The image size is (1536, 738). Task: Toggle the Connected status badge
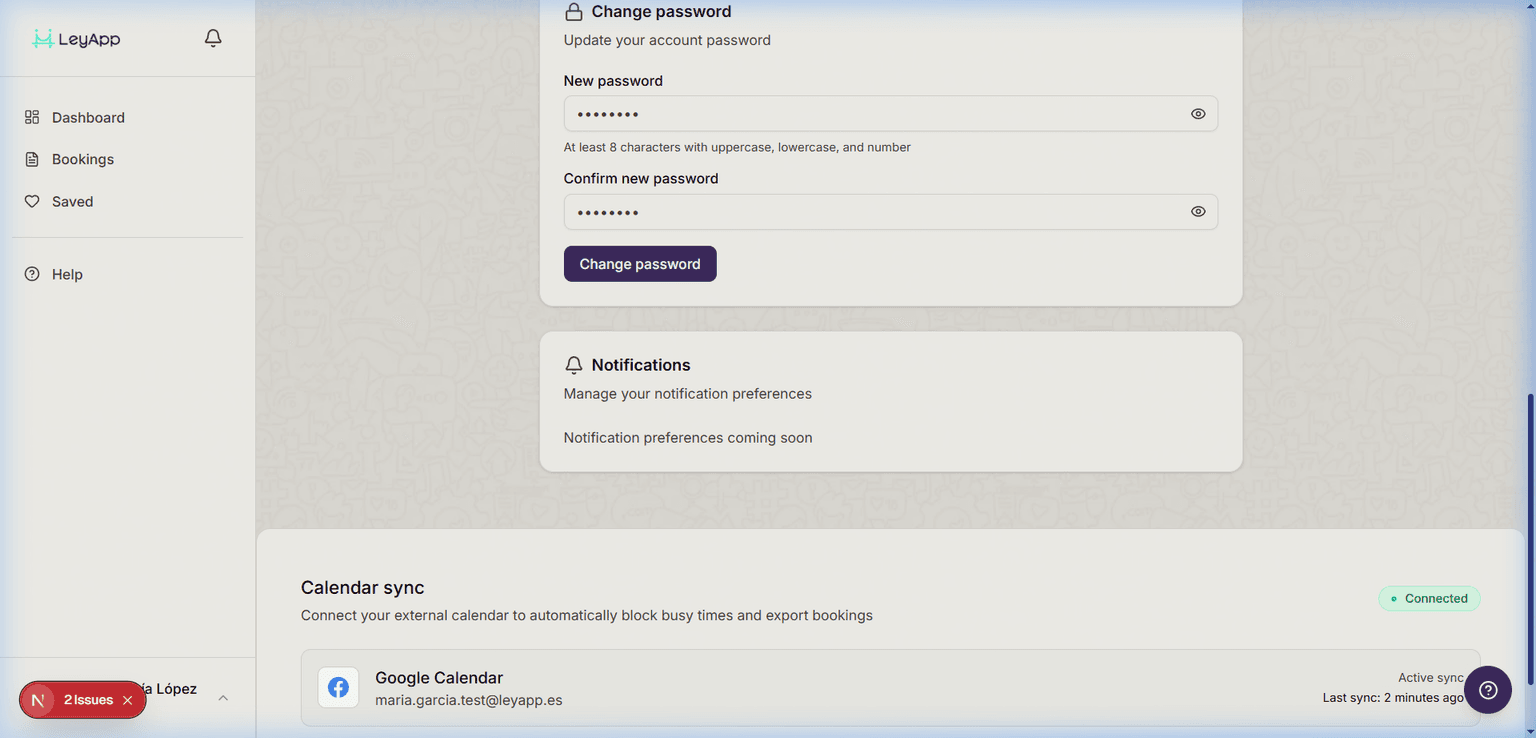[x=1429, y=598]
